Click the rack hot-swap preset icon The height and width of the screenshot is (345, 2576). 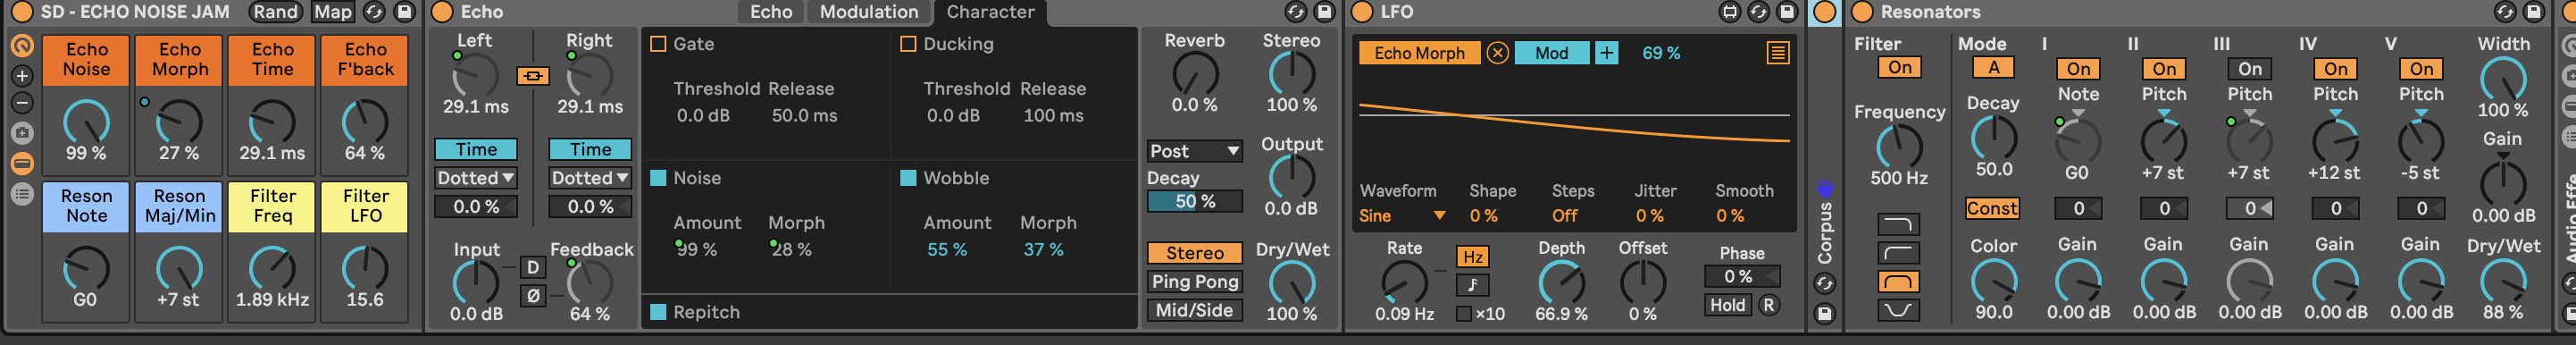(374, 12)
